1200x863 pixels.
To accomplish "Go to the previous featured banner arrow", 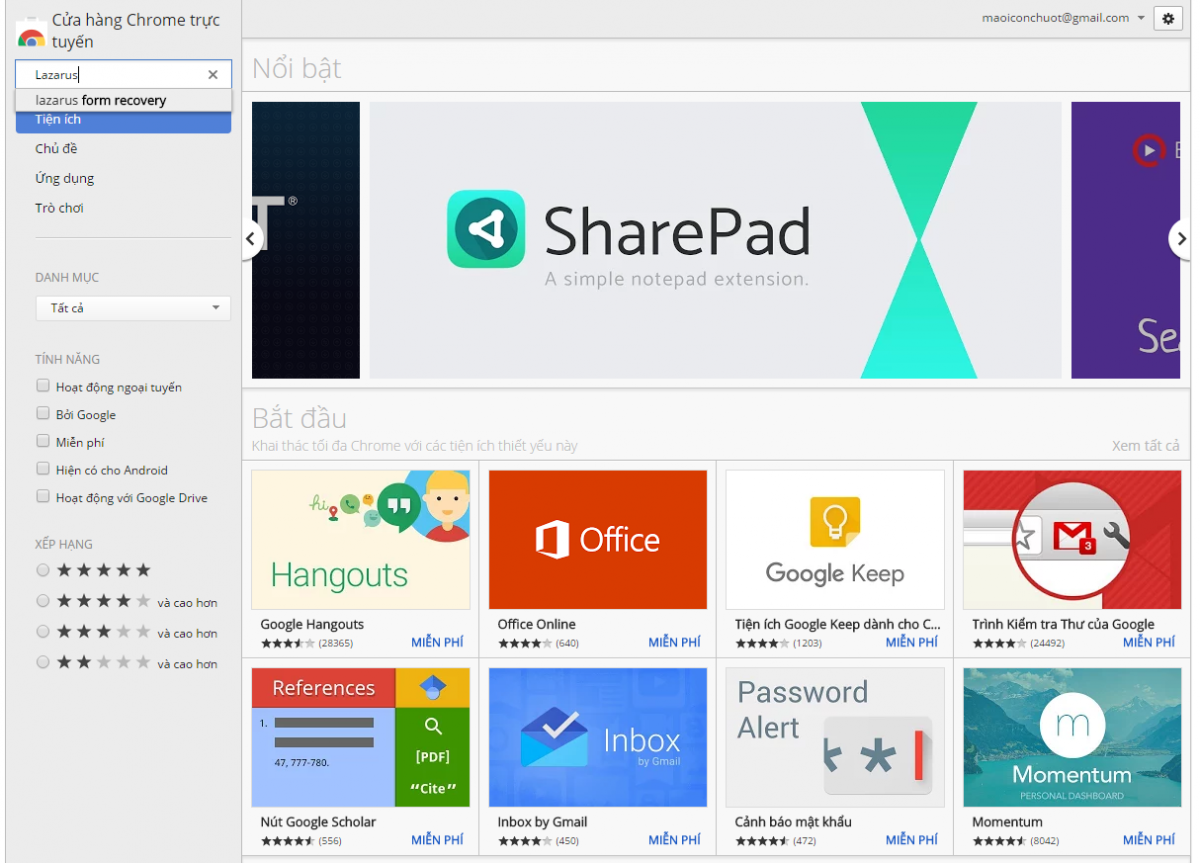I will pos(251,239).
